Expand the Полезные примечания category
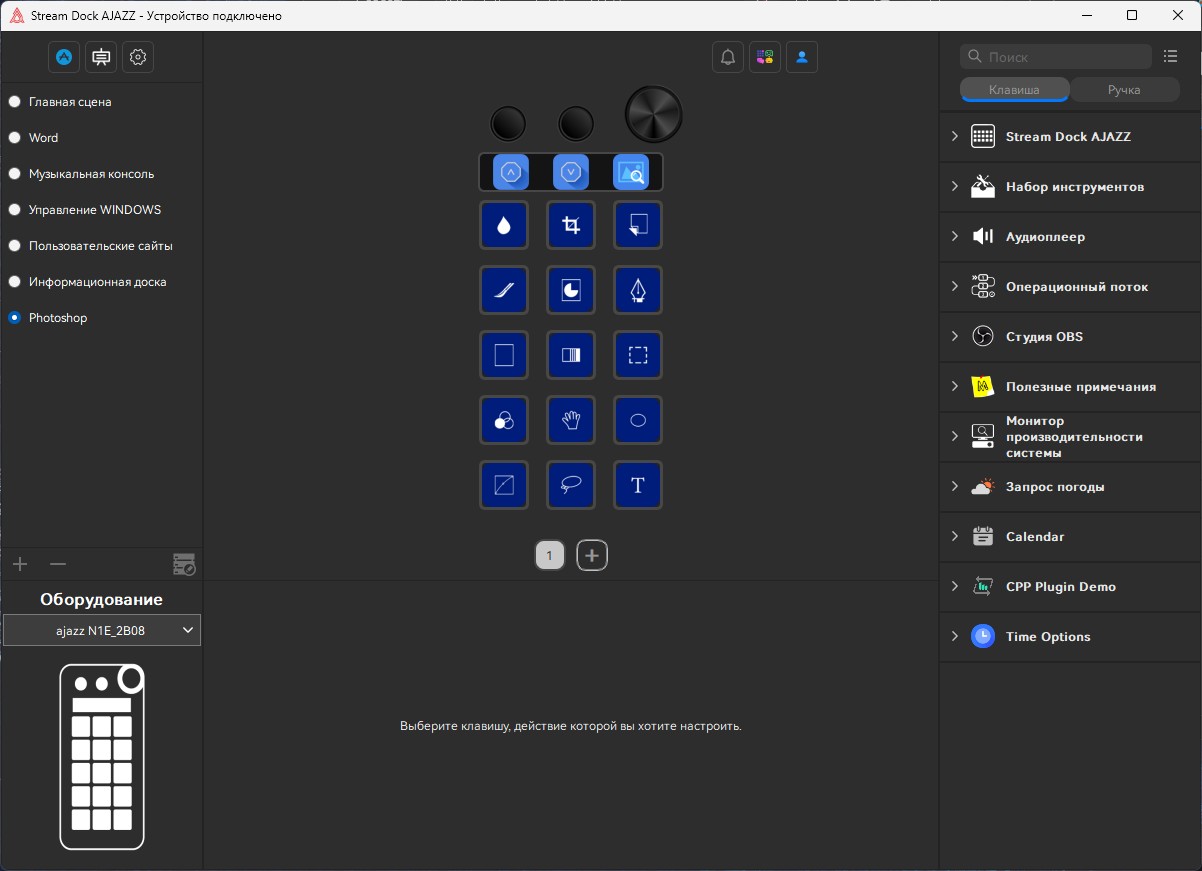 pyautogui.click(x=1070, y=387)
